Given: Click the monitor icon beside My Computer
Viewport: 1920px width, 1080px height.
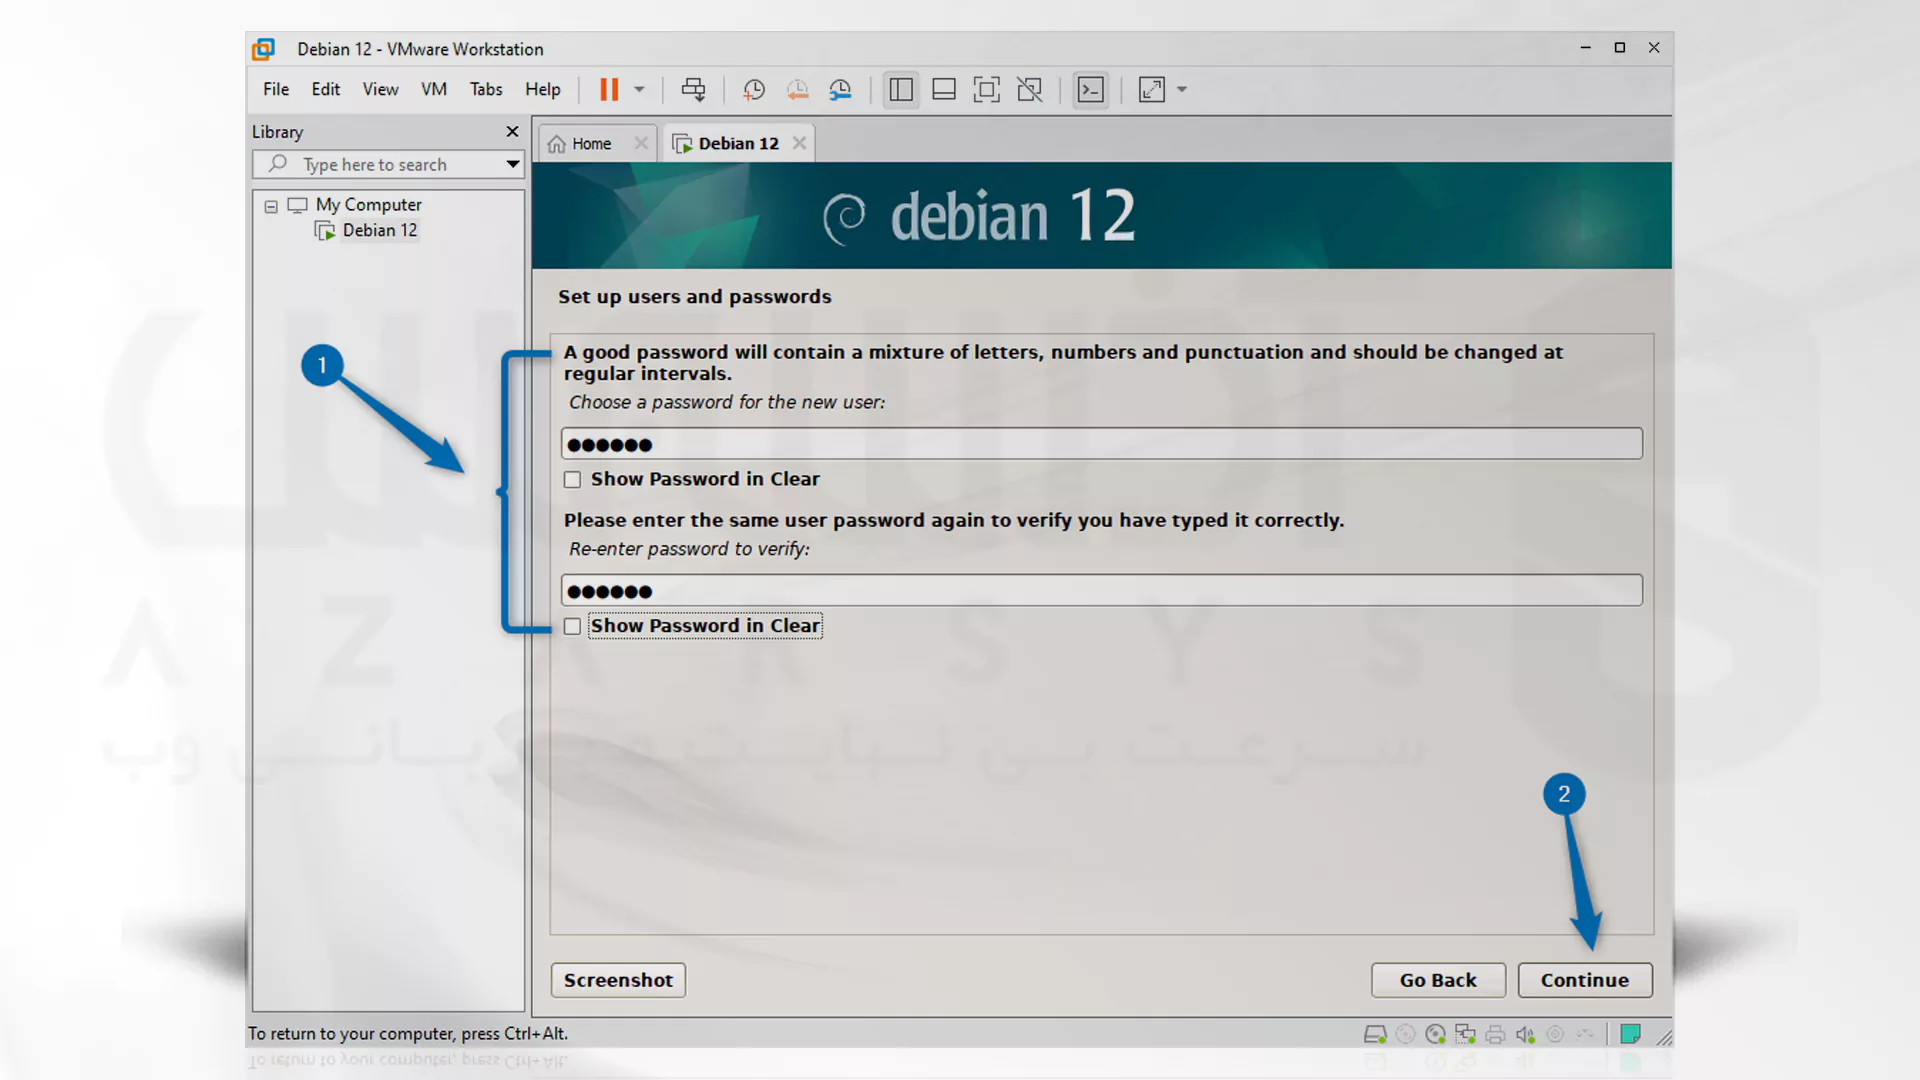Looking at the screenshot, I should coord(297,205).
